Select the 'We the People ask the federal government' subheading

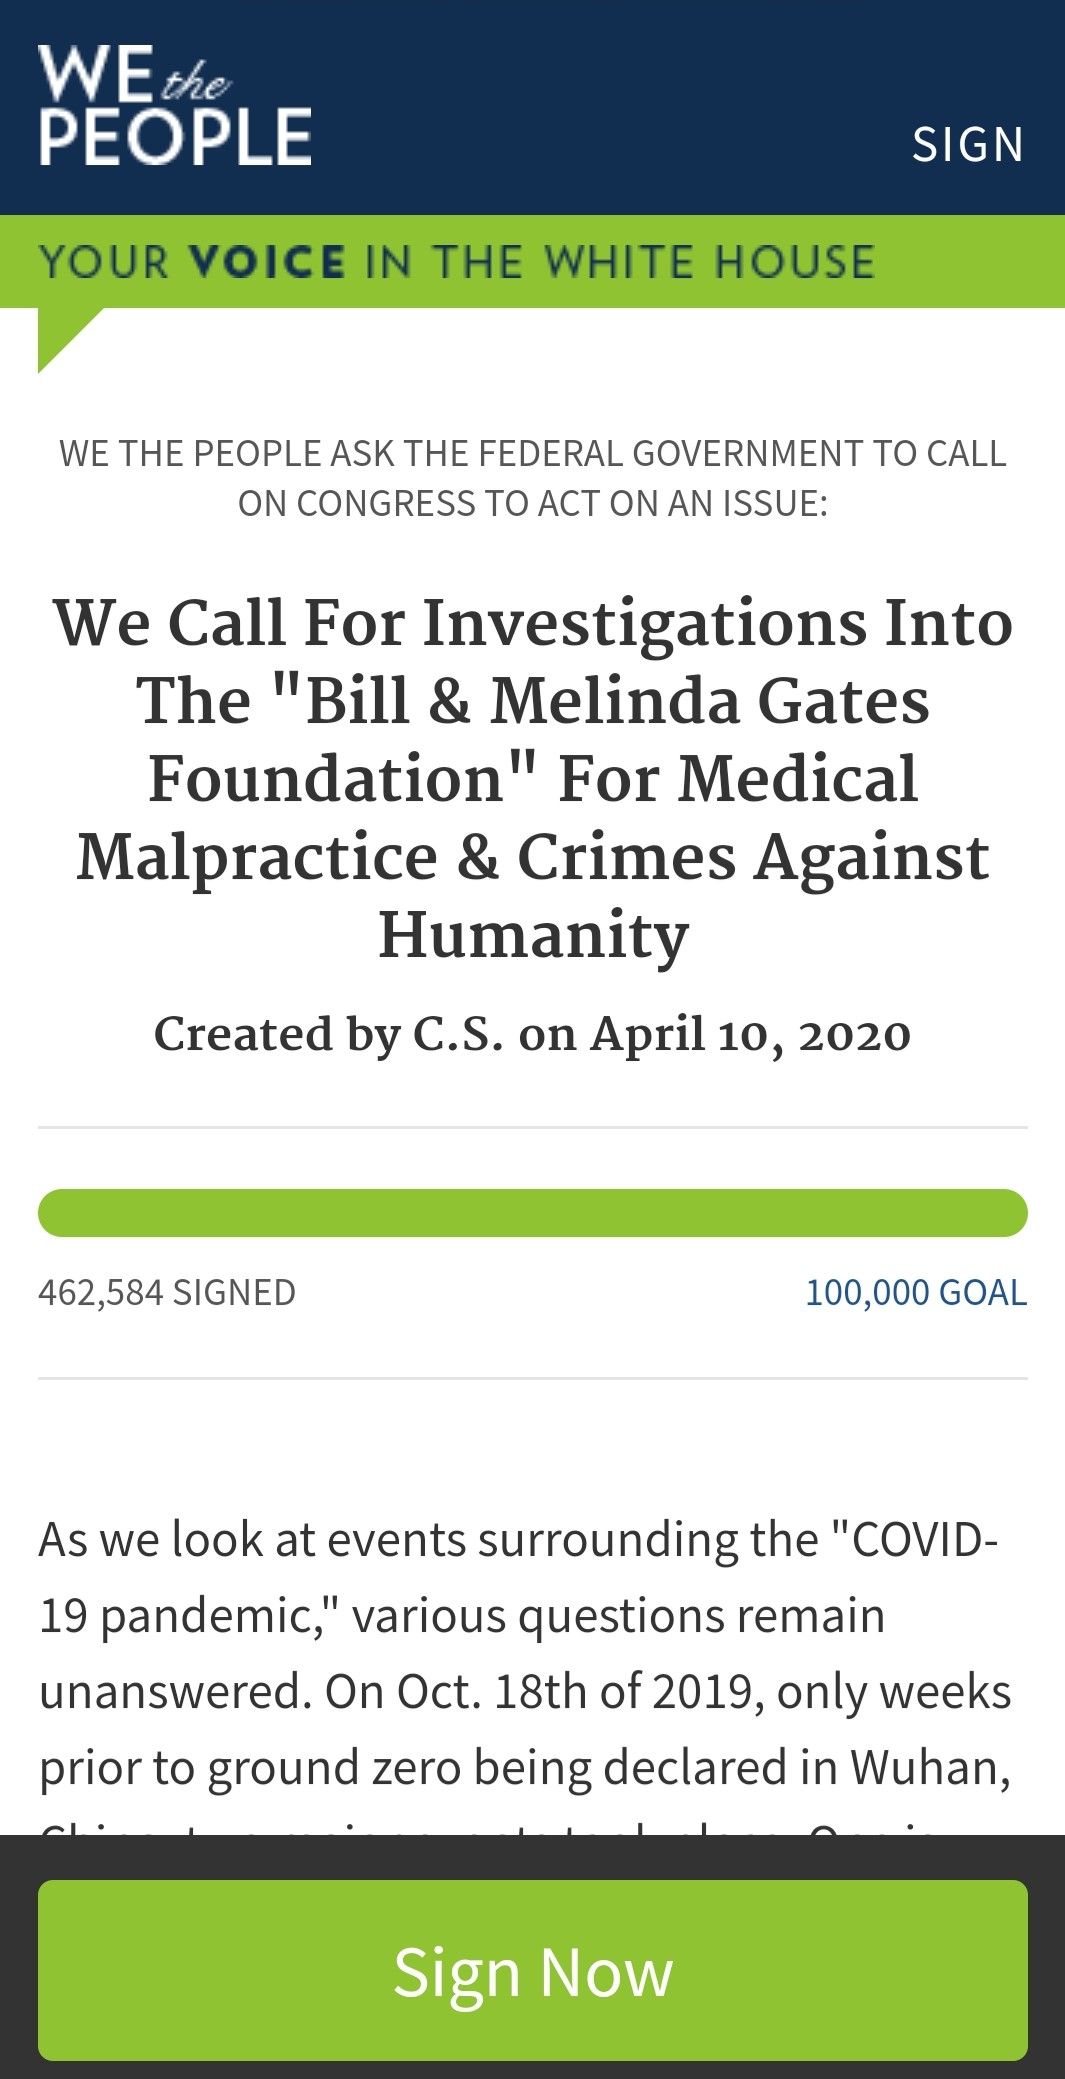tap(532, 478)
